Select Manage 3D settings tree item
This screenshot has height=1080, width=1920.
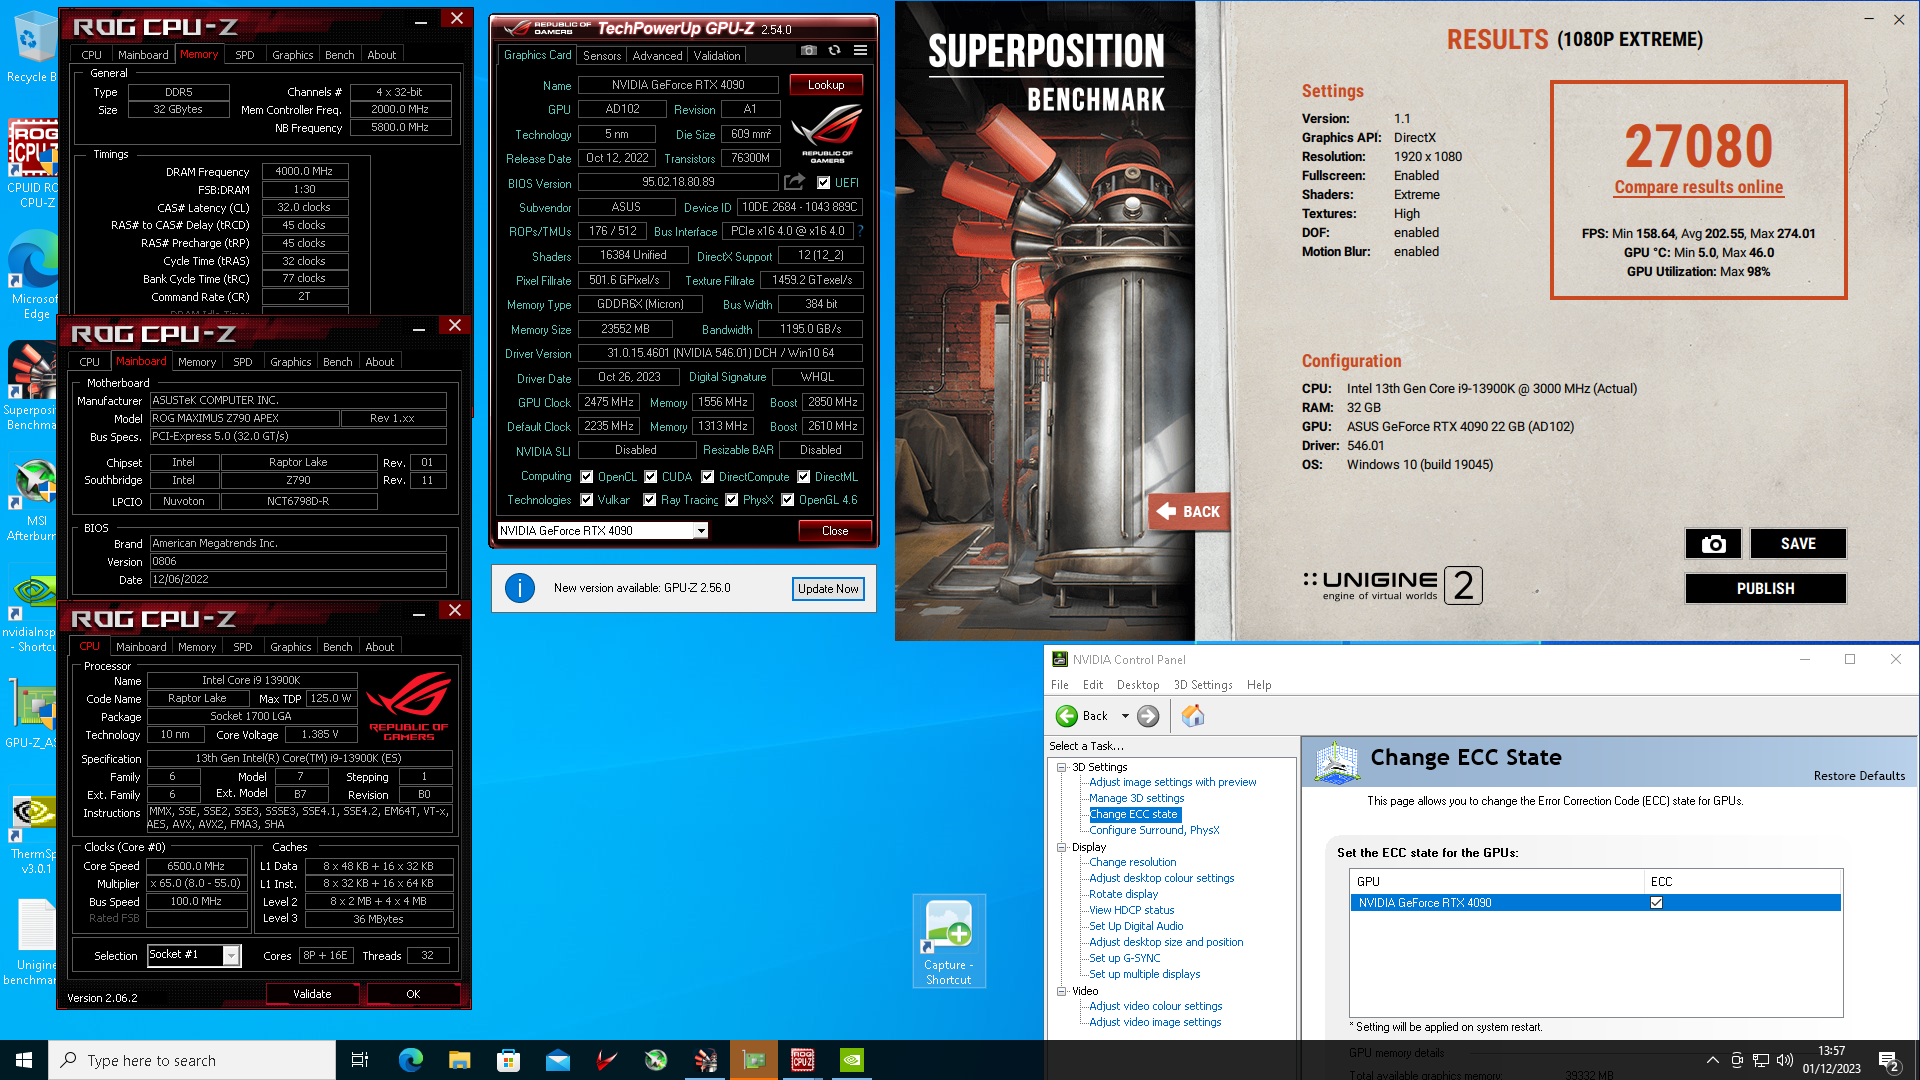pyautogui.click(x=1136, y=798)
